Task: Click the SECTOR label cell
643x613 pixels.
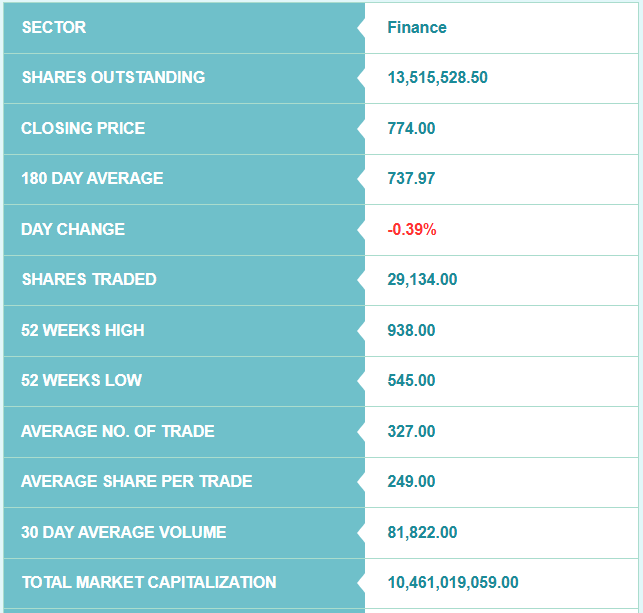Action: tap(54, 28)
